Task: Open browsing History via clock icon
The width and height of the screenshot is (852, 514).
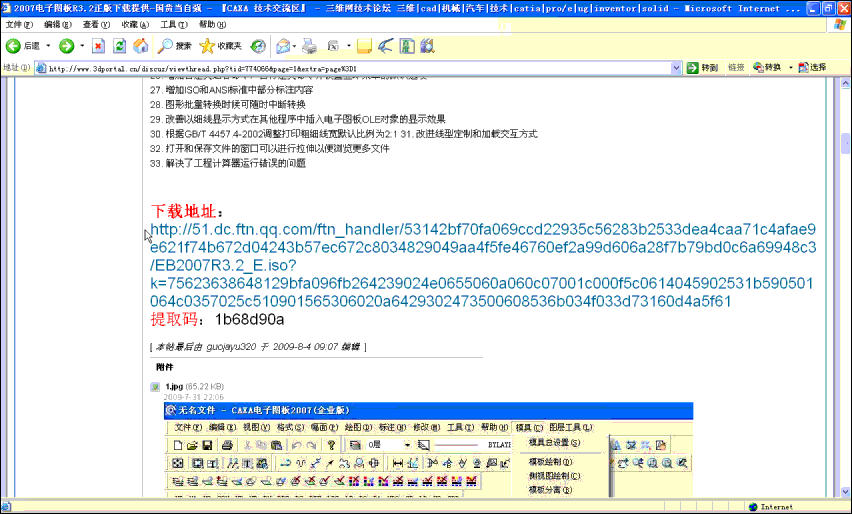Action: coord(258,46)
